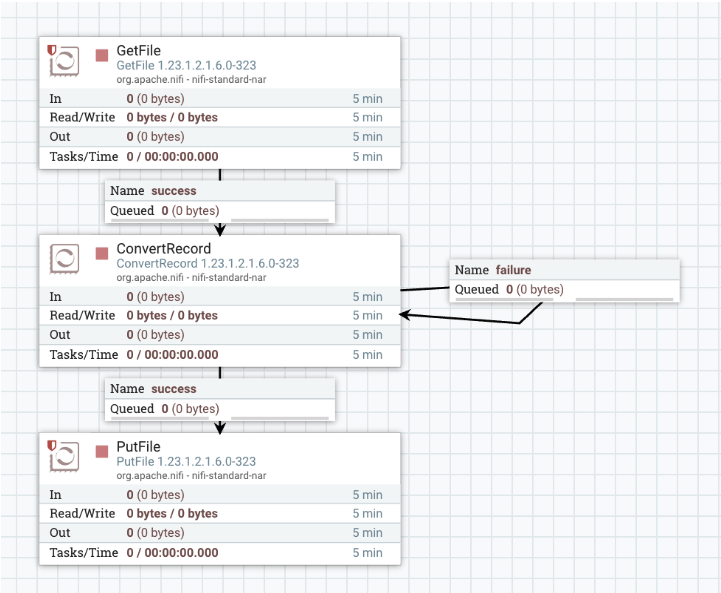The height and width of the screenshot is (593, 721).
Task: Click the arrowhead entering the PutFile processor
Action: click(x=220, y=428)
